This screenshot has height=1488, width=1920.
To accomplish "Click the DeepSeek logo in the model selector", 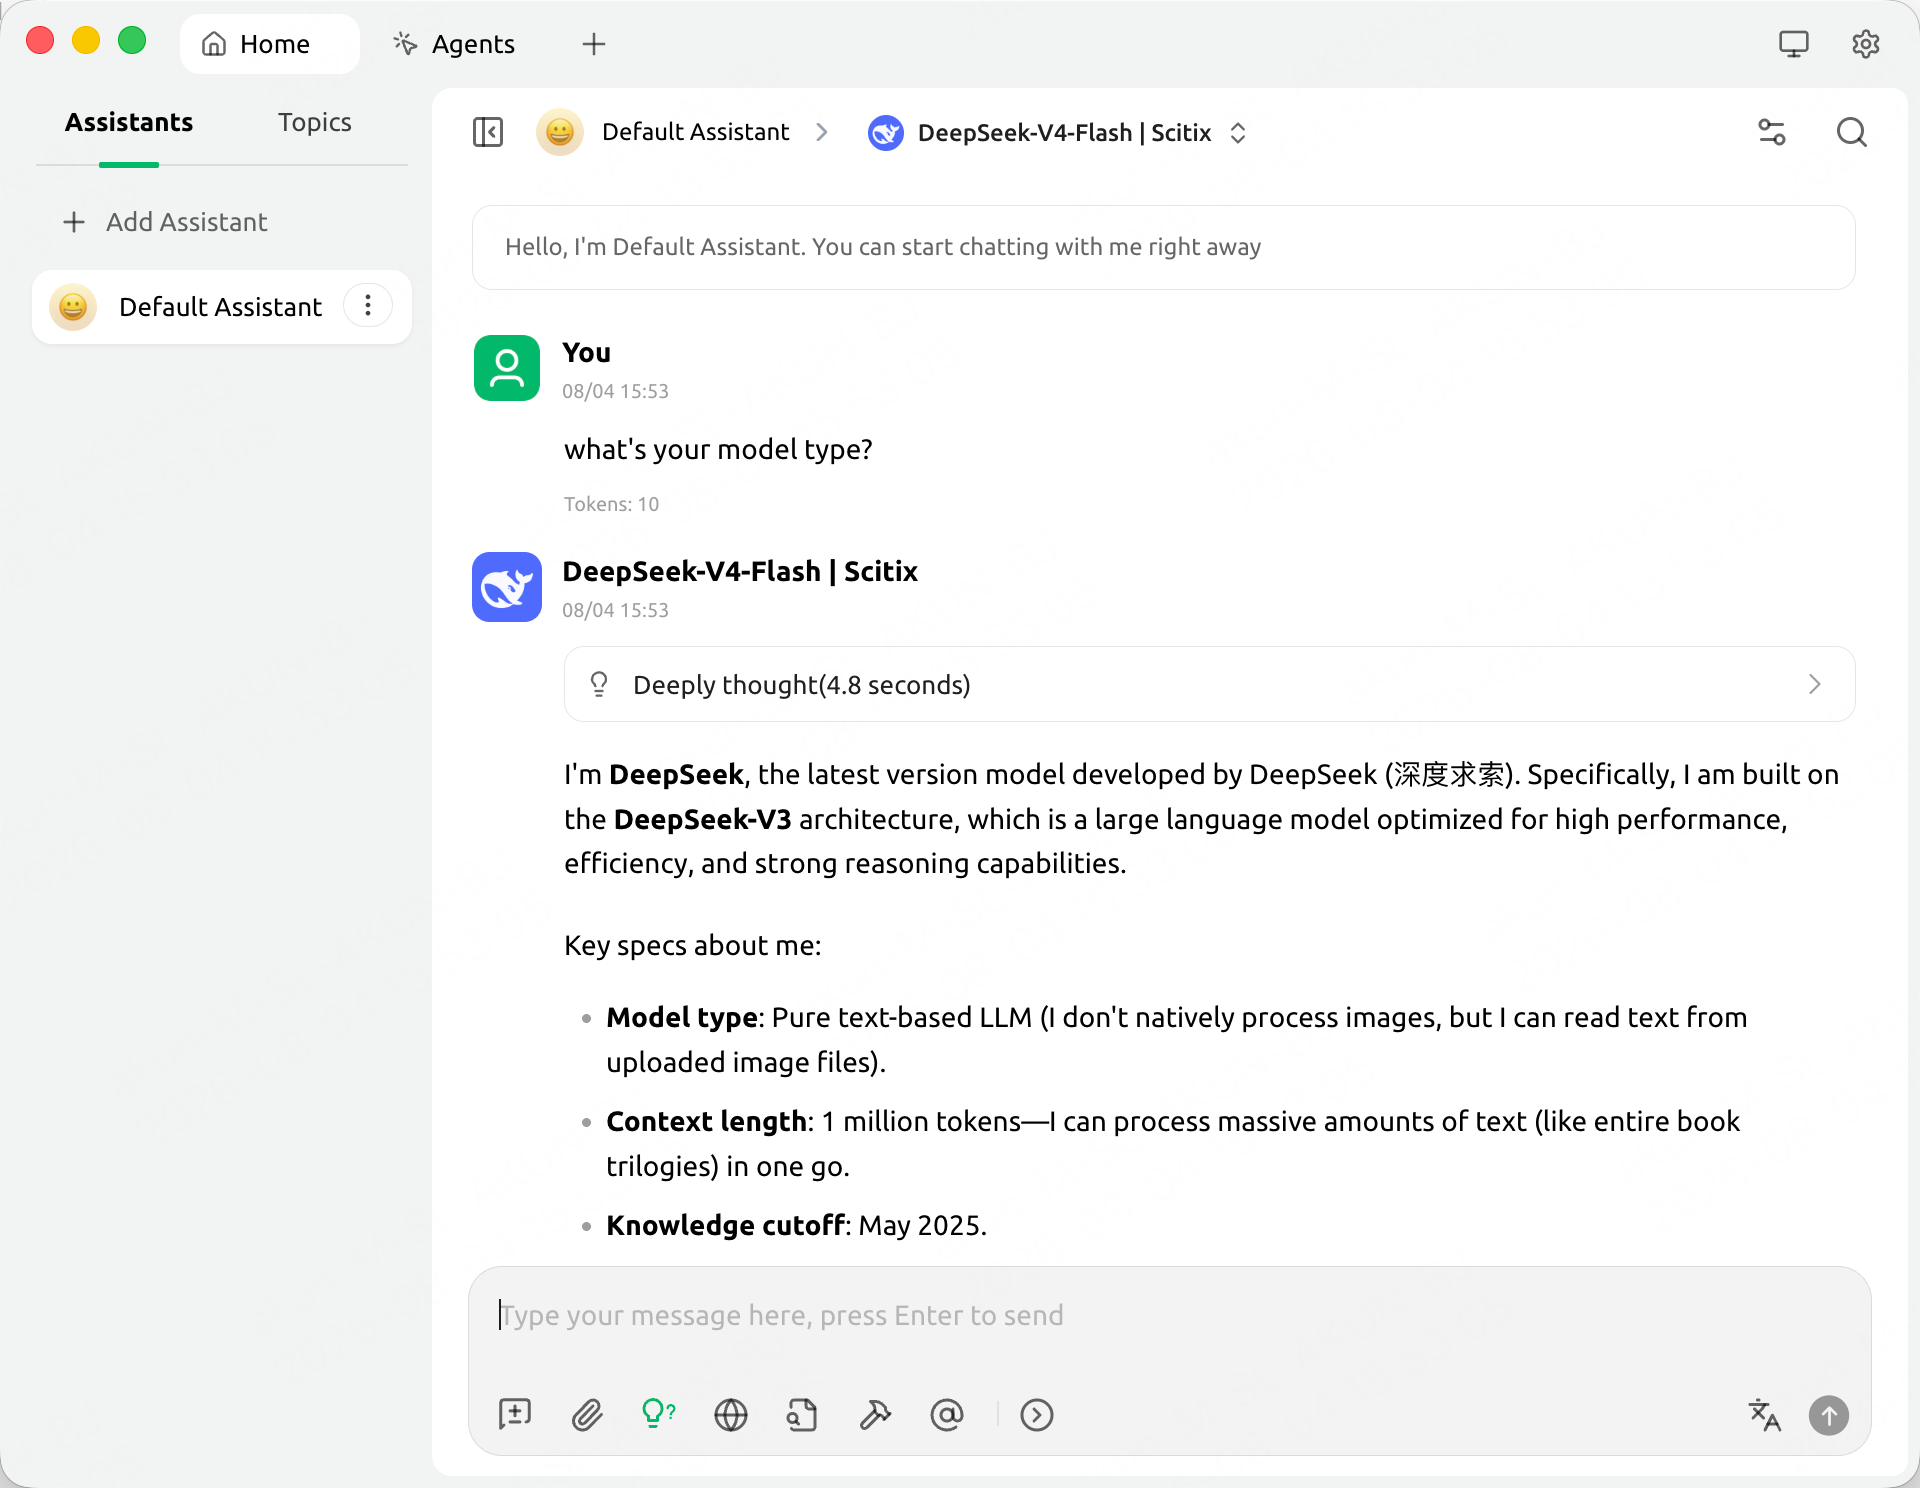I will pyautogui.click(x=886, y=132).
